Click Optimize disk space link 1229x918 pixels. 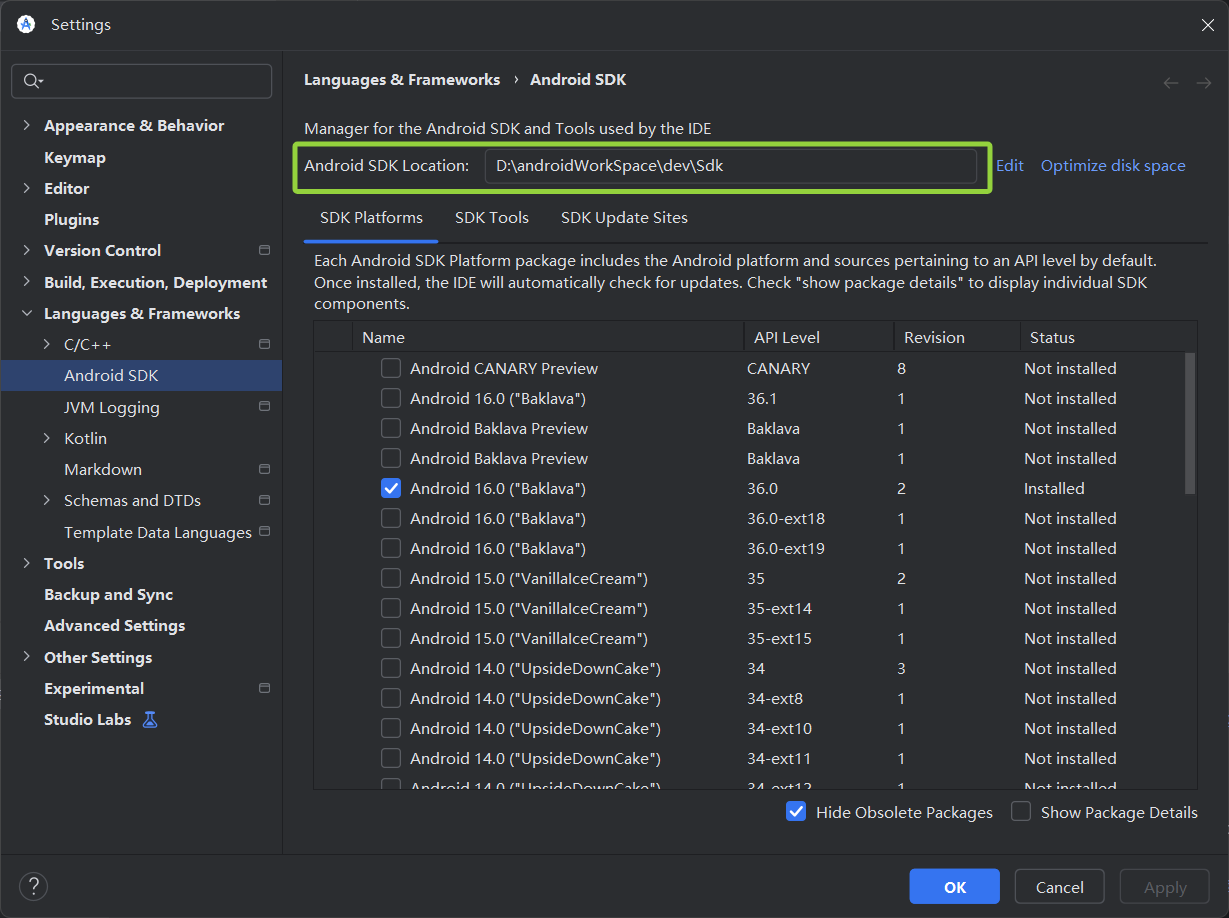click(1113, 166)
